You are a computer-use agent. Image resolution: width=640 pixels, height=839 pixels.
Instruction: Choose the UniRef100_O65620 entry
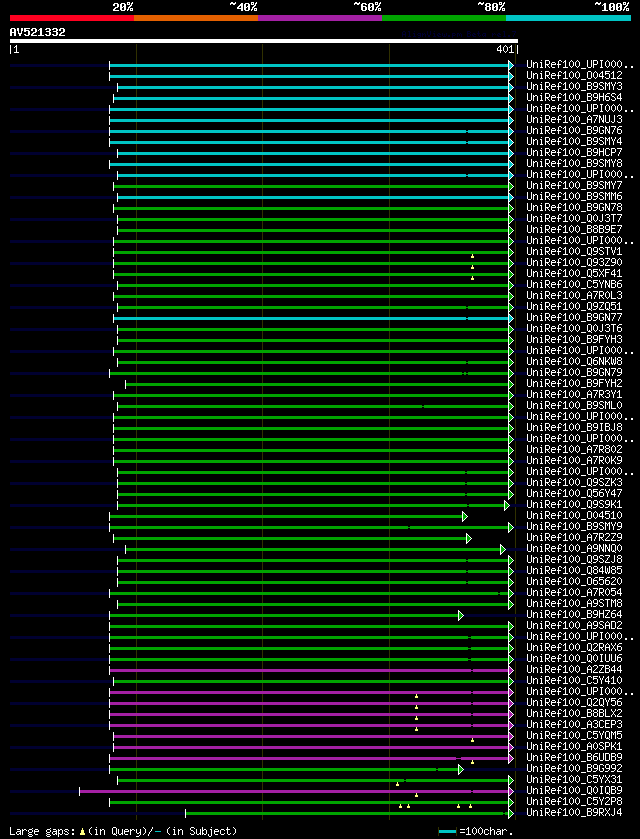pyautogui.click(x=574, y=581)
